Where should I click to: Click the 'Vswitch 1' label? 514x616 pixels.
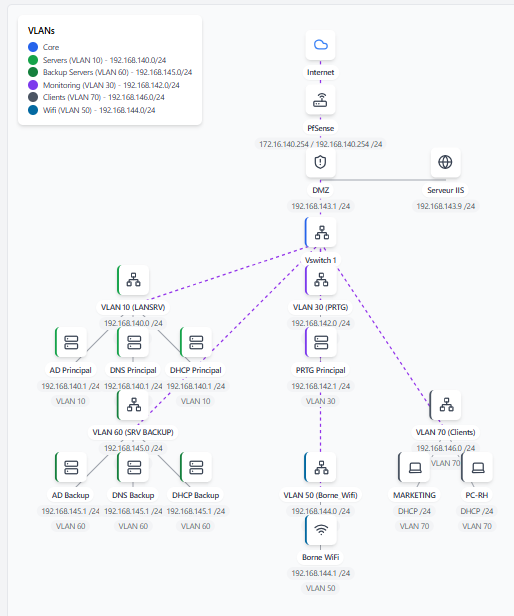(x=321, y=260)
